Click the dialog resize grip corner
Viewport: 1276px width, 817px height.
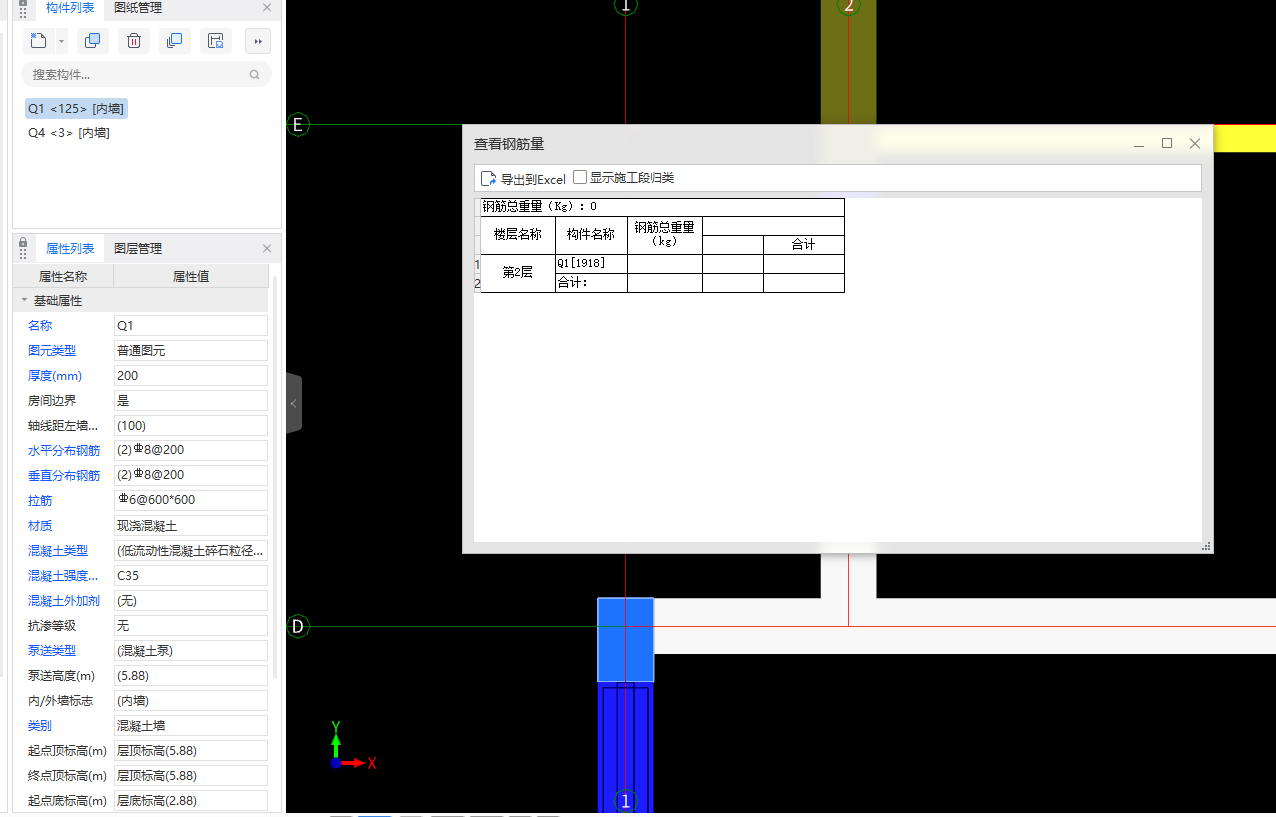pos(1206,546)
